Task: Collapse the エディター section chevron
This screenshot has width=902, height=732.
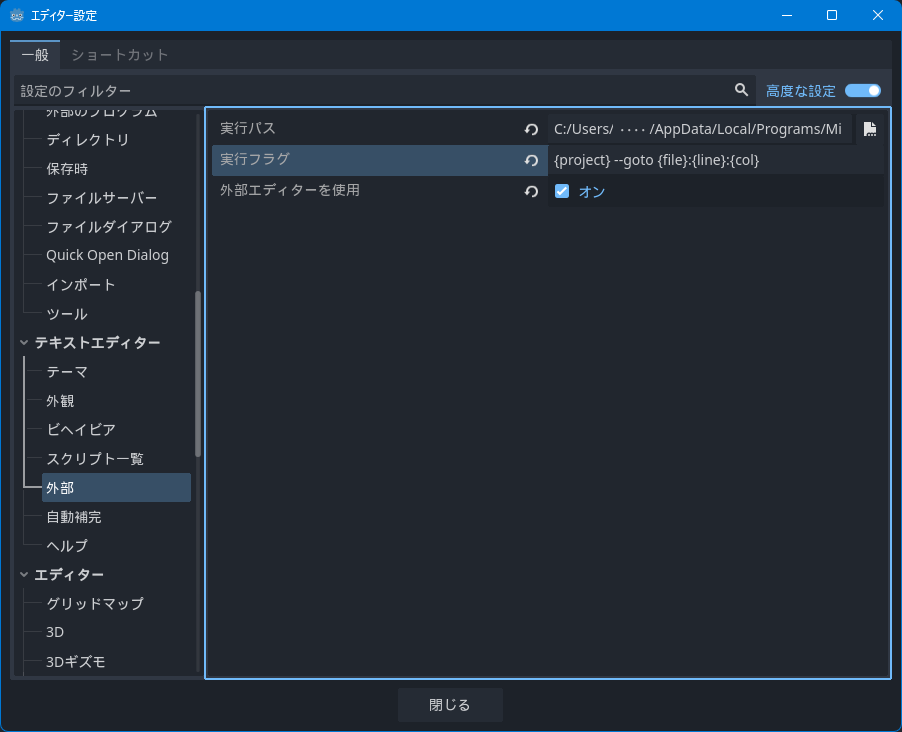Action: 24,574
